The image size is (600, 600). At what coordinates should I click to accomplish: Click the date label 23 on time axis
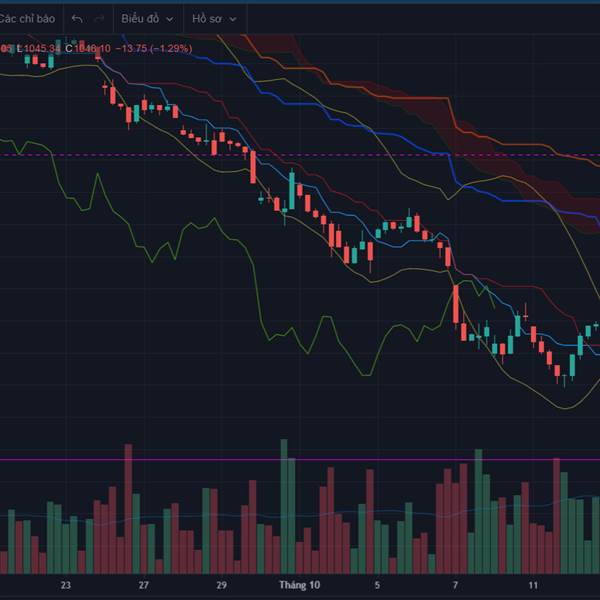point(65,585)
